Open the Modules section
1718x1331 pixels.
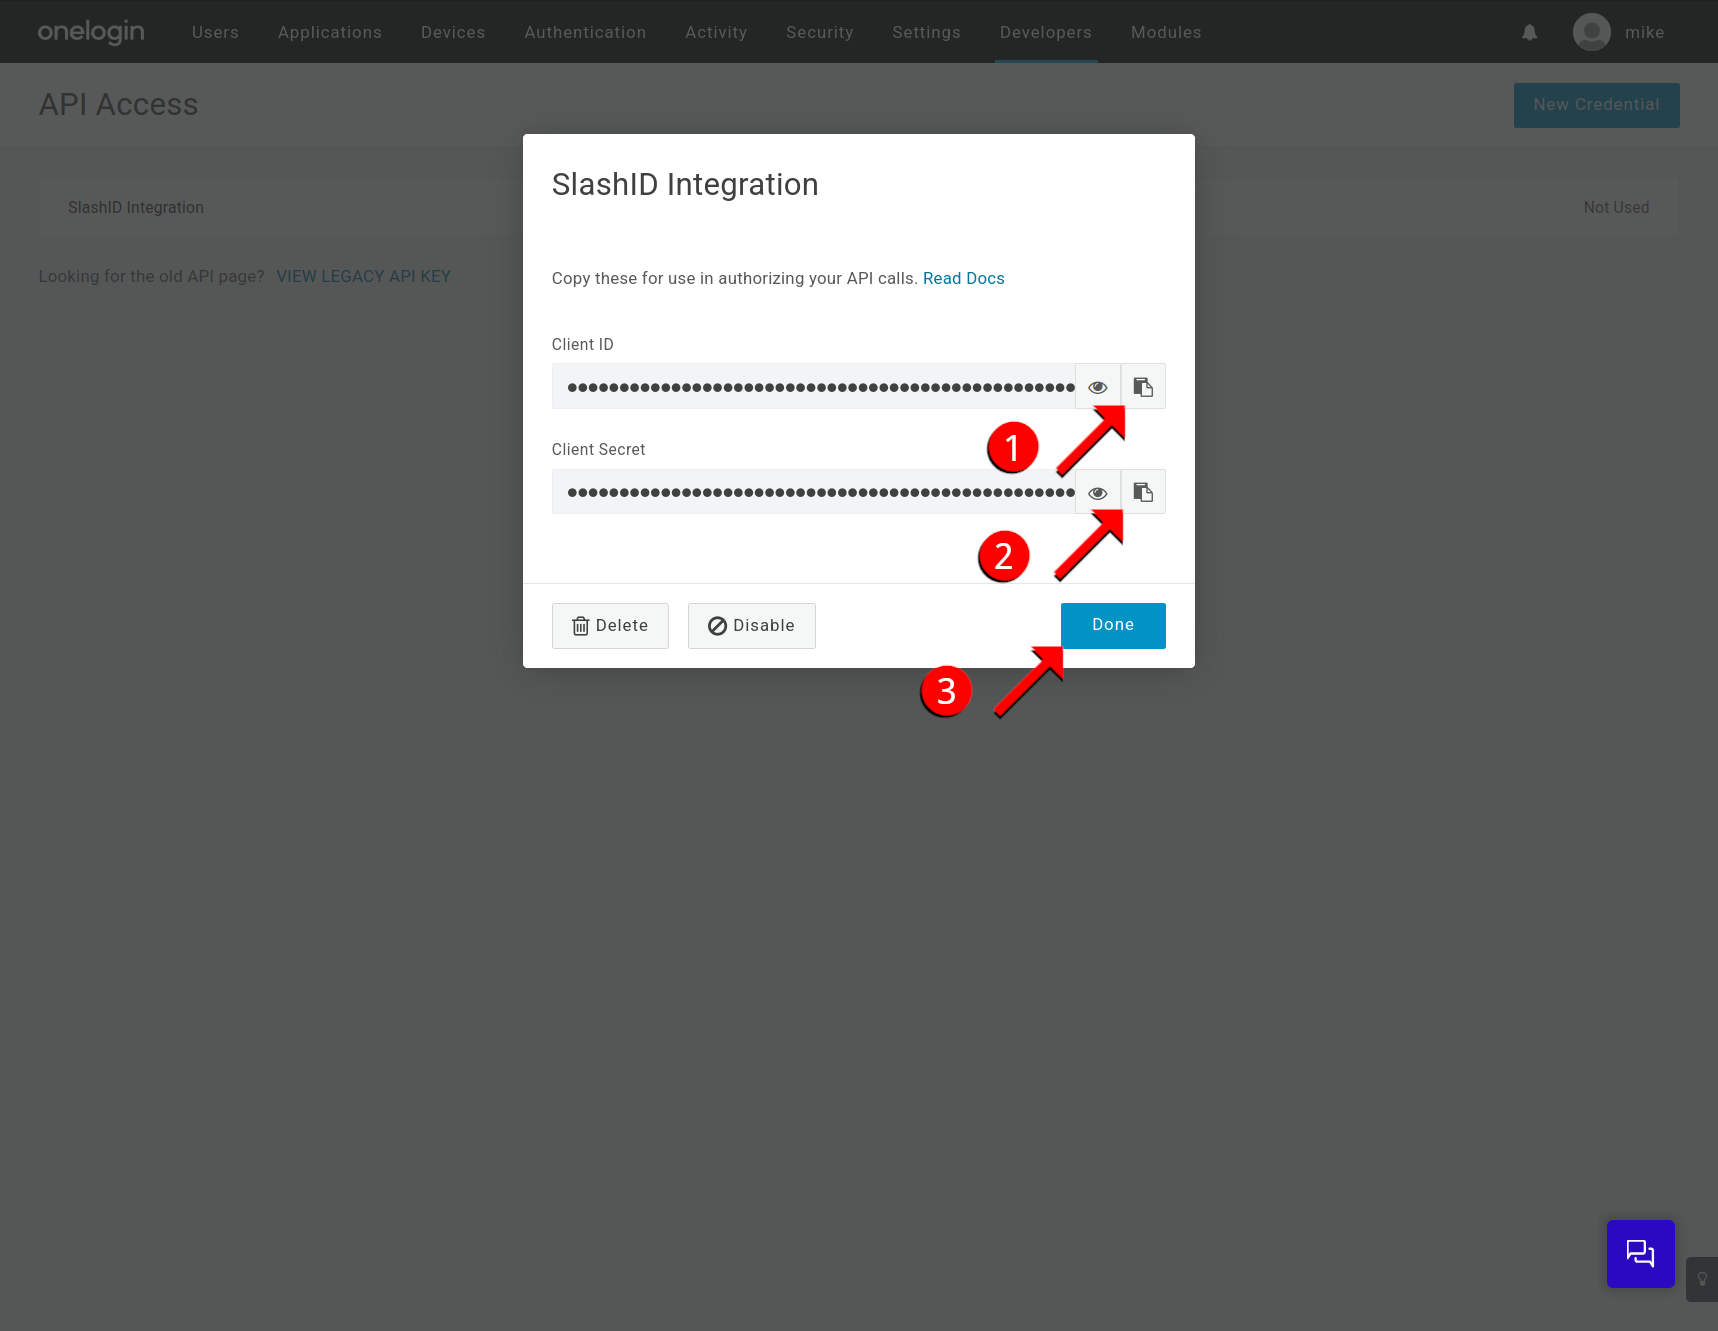pyautogui.click(x=1165, y=32)
